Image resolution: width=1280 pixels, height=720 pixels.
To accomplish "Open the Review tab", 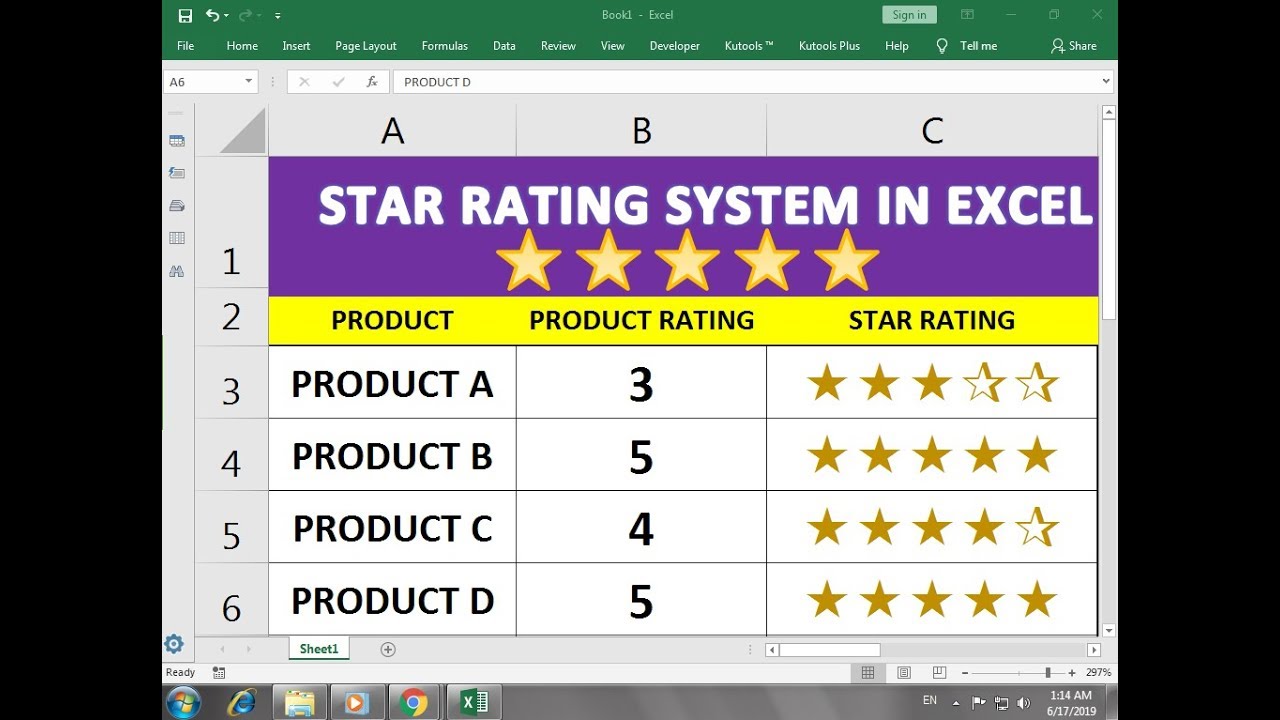I will 558,46.
